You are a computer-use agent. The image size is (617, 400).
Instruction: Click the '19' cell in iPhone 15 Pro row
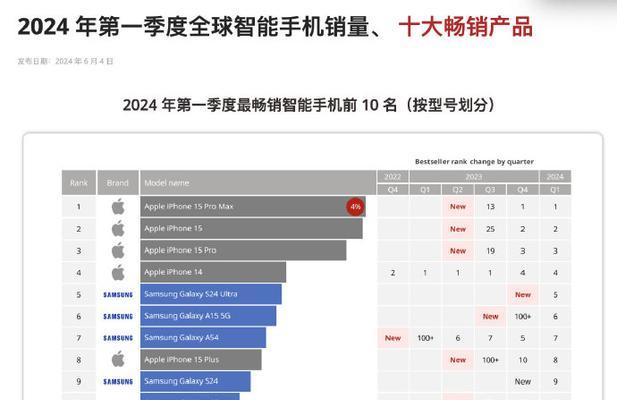[x=490, y=251]
